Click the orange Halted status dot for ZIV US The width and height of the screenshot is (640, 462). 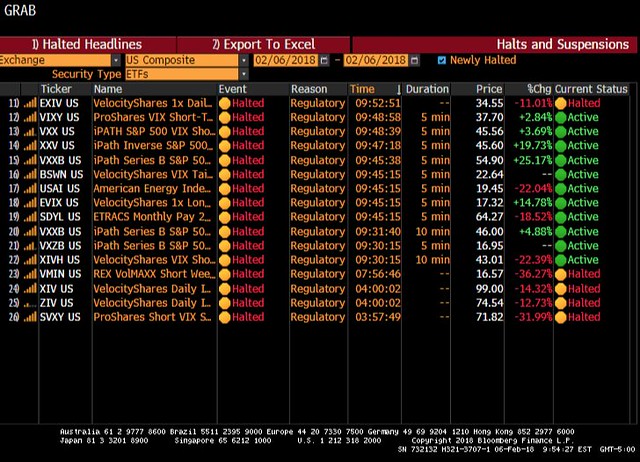pos(561,303)
